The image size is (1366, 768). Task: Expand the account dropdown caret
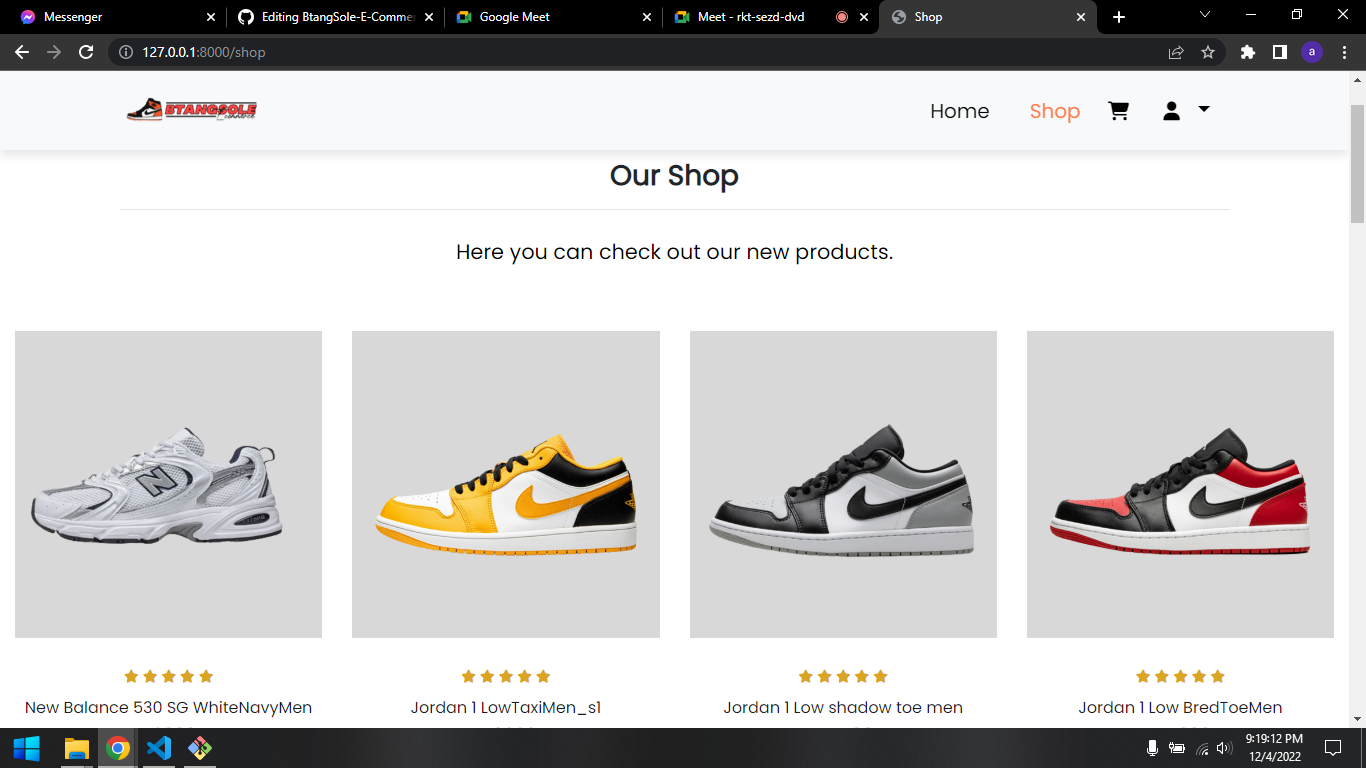[1204, 109]
